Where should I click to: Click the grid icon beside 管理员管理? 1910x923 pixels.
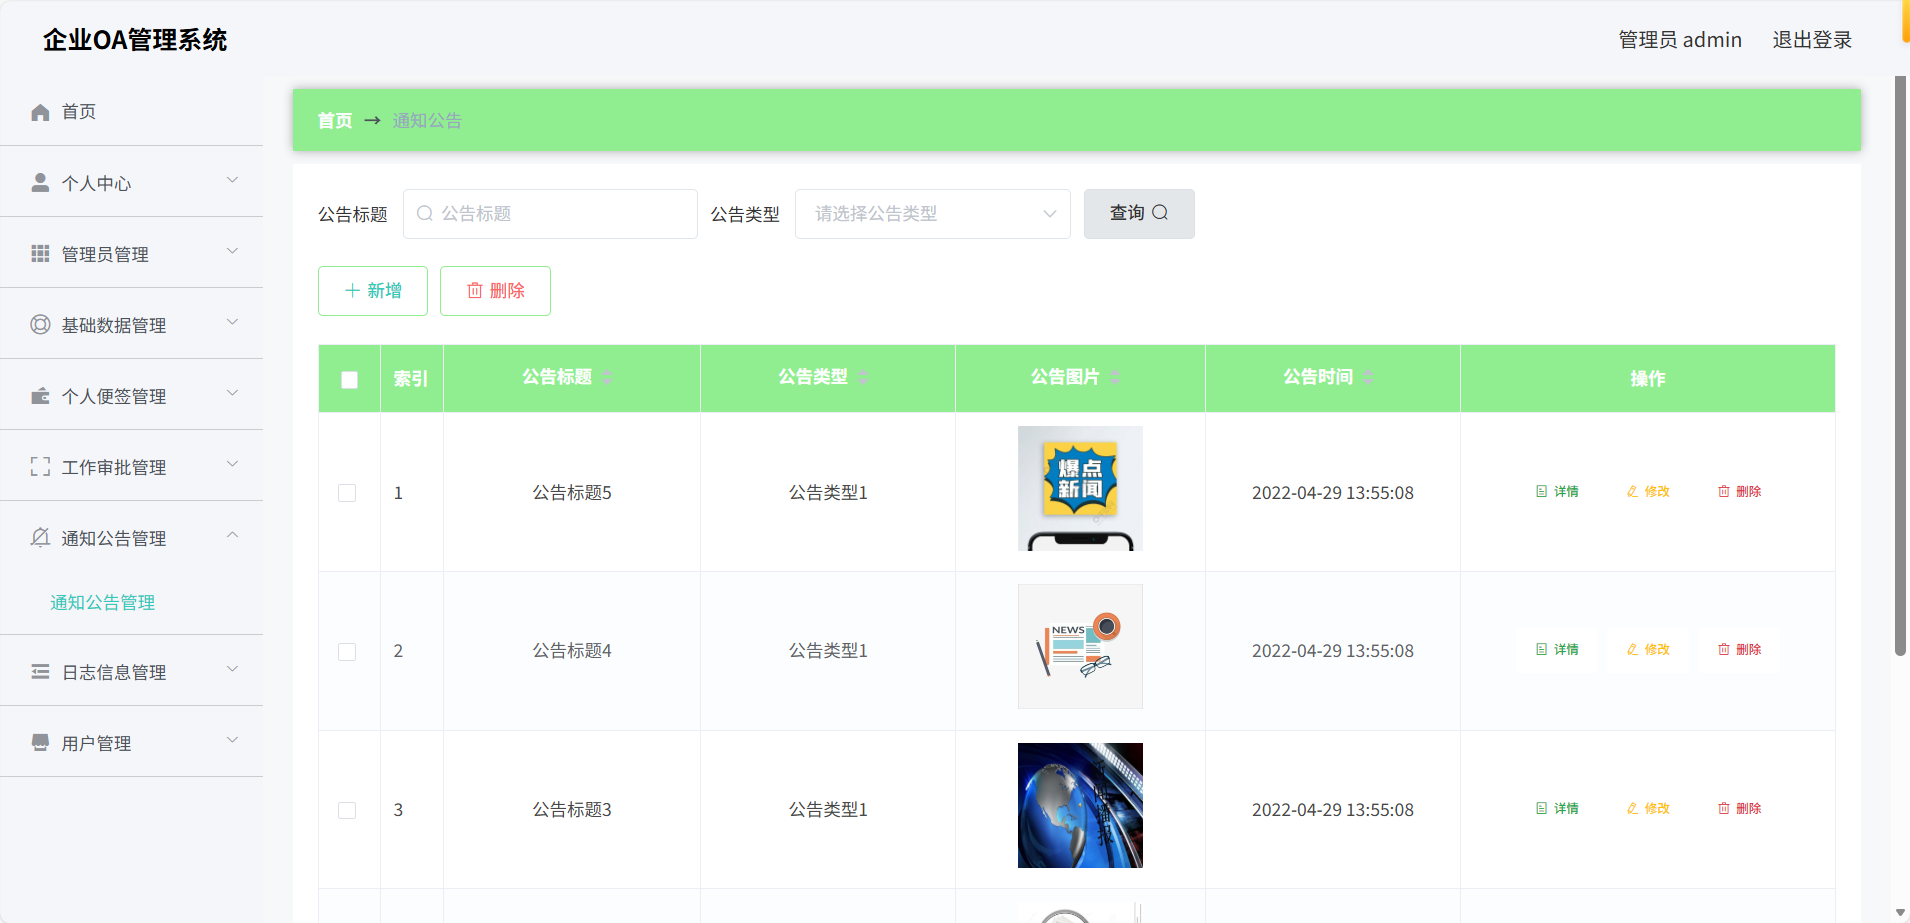[40, 253]
